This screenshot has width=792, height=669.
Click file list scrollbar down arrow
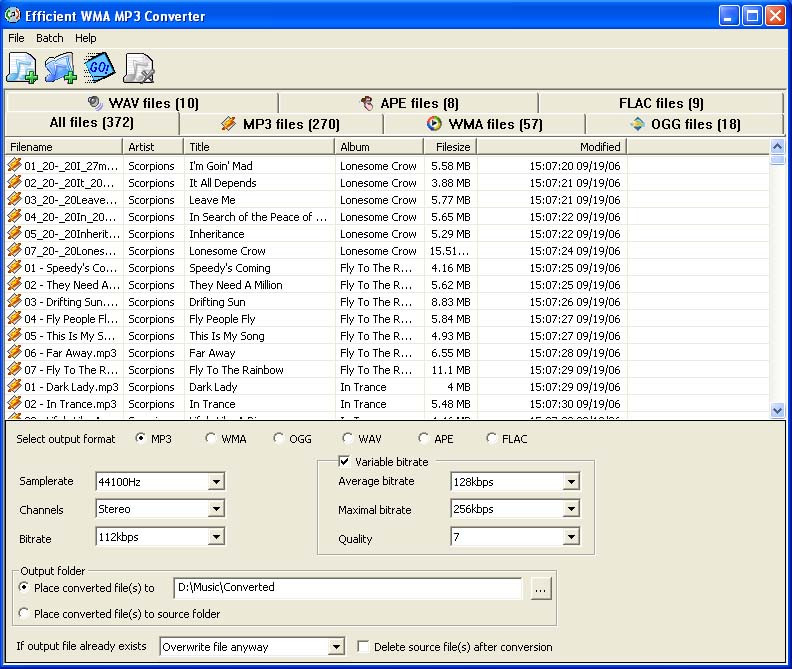[x=777, y=411]
